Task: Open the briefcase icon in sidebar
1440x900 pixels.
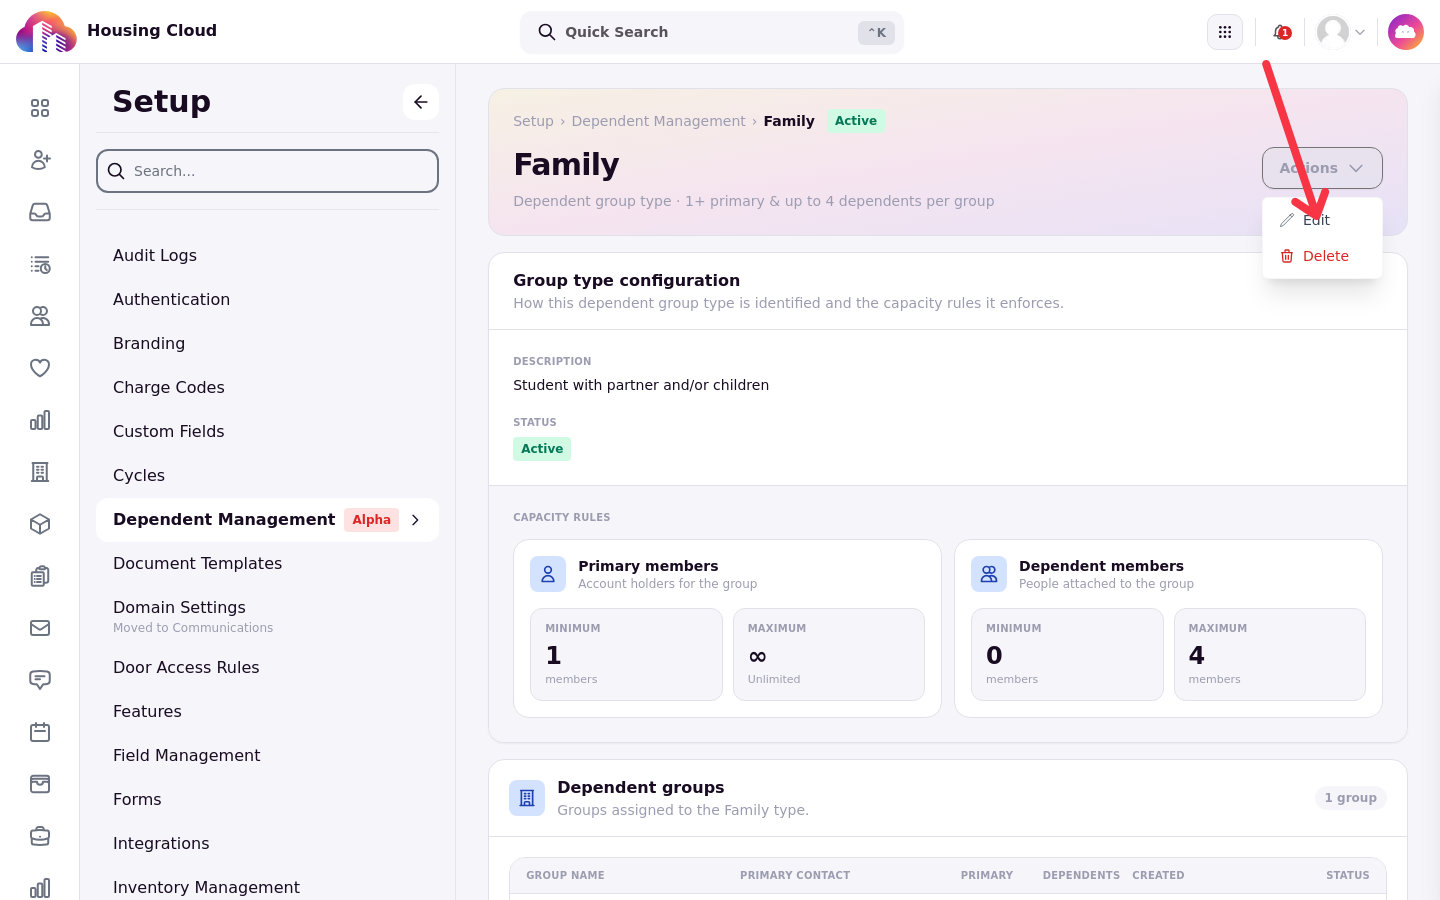Action: click(x=40, y=836)
